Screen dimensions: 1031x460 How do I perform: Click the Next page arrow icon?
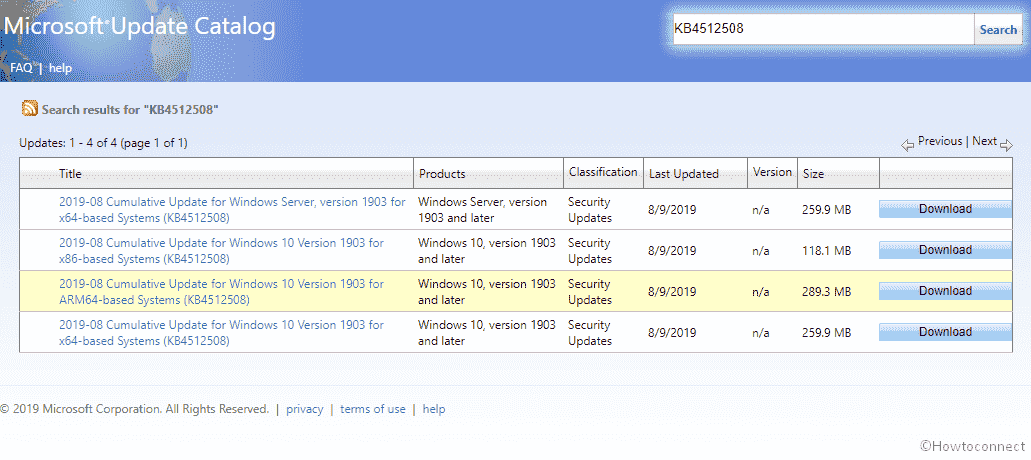point(1006,145)
